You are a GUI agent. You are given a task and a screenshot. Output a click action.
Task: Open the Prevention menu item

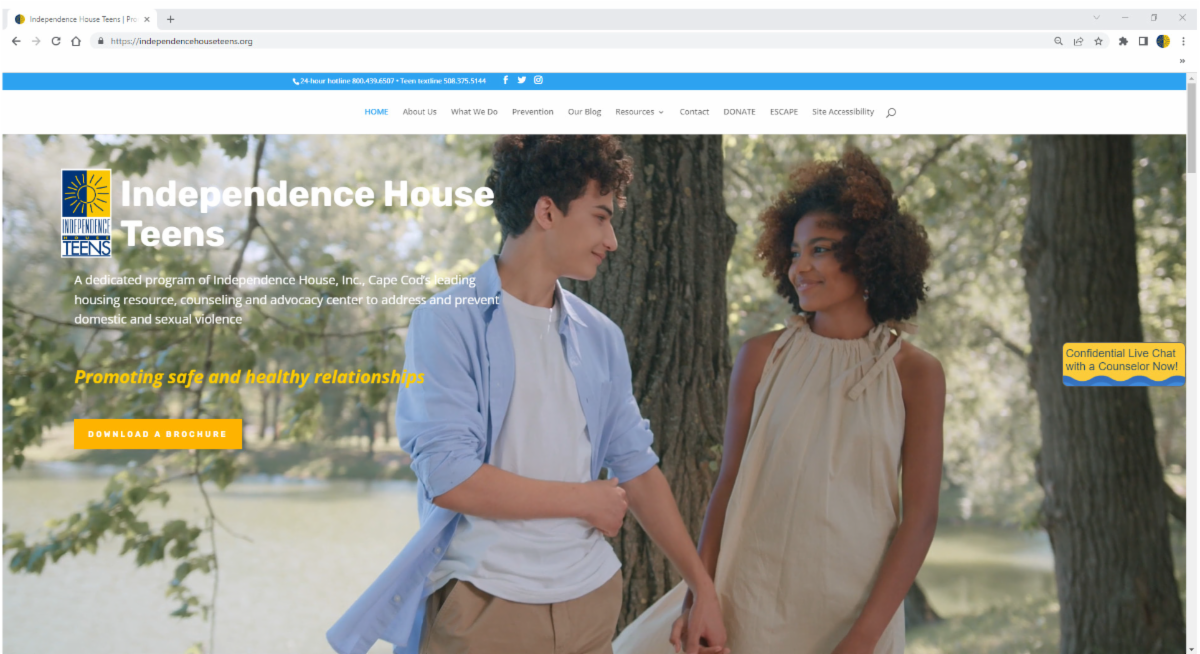532,112
